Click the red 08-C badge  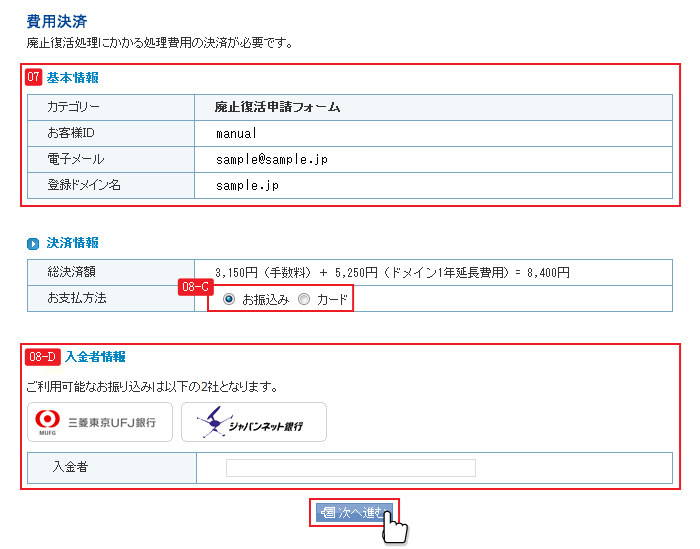[x=193, y=287]
